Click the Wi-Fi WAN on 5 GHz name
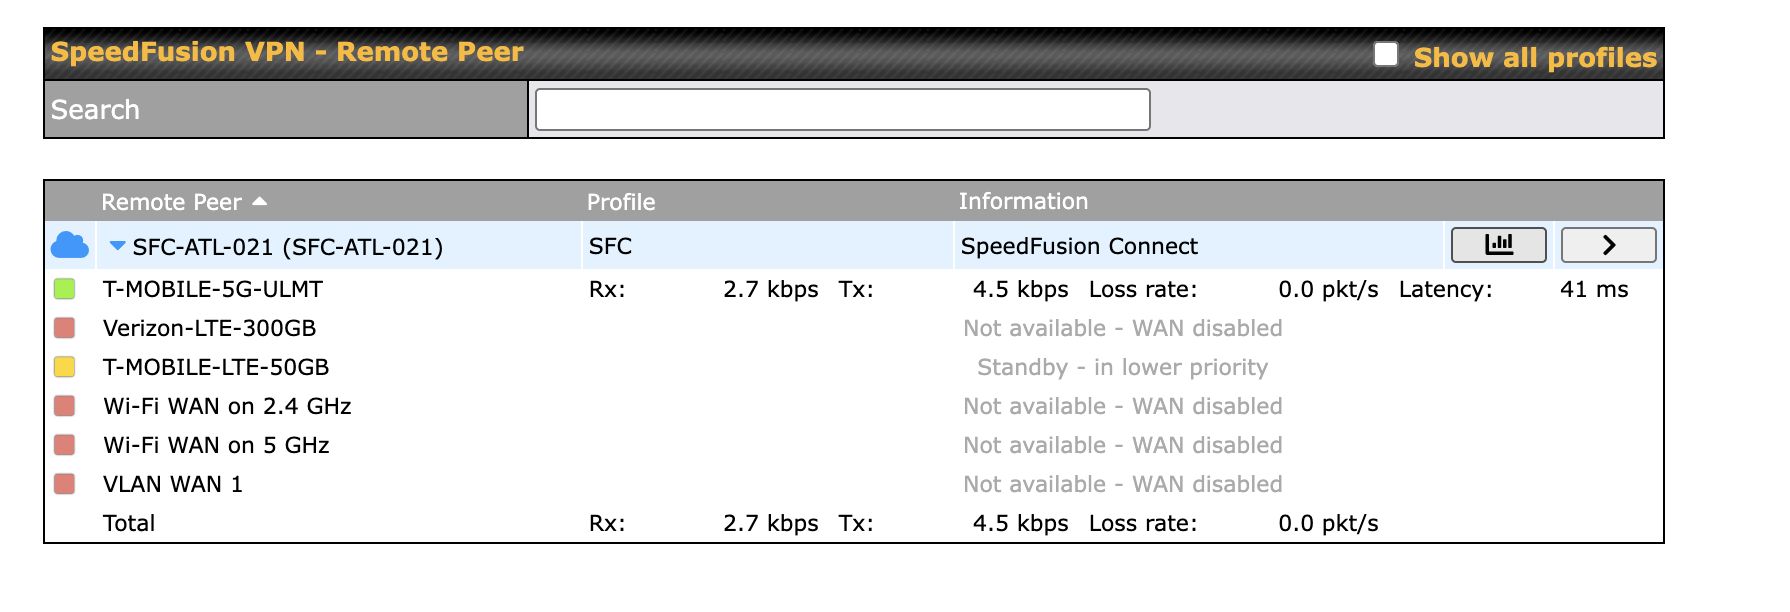 click(x=216, y=445)
